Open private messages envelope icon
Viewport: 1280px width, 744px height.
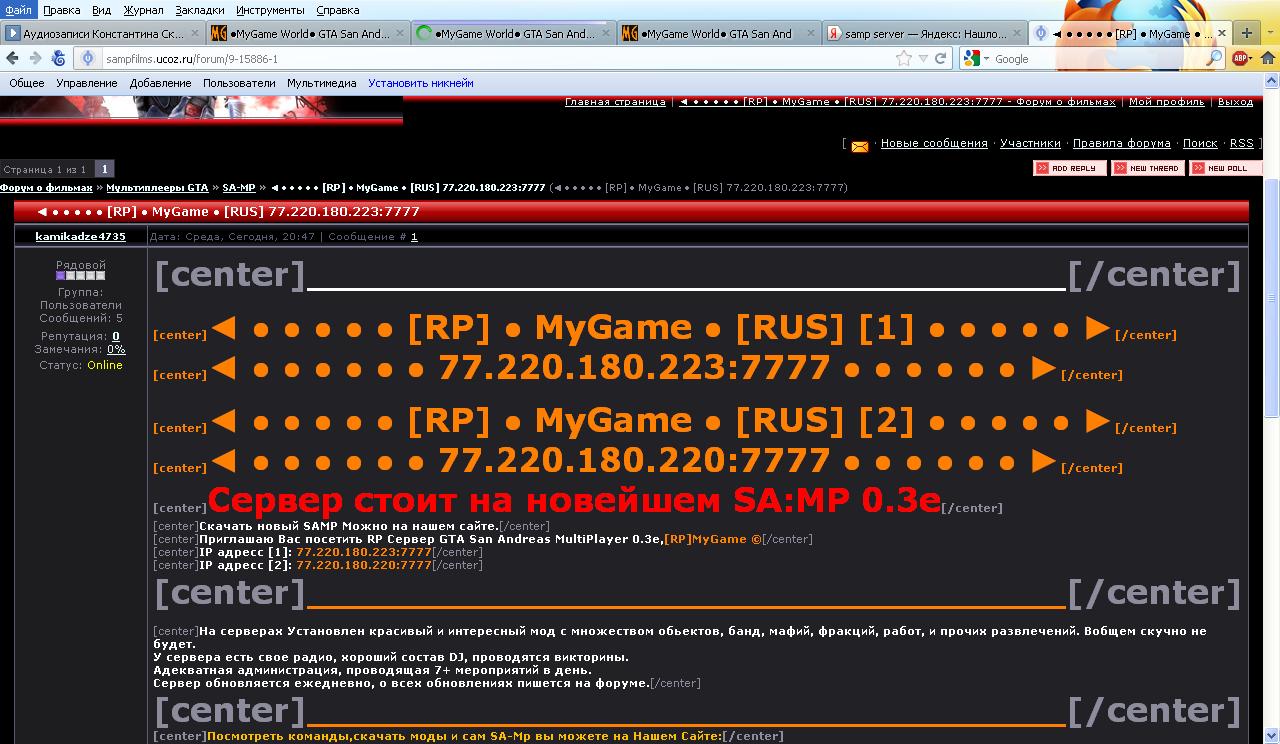859,146
